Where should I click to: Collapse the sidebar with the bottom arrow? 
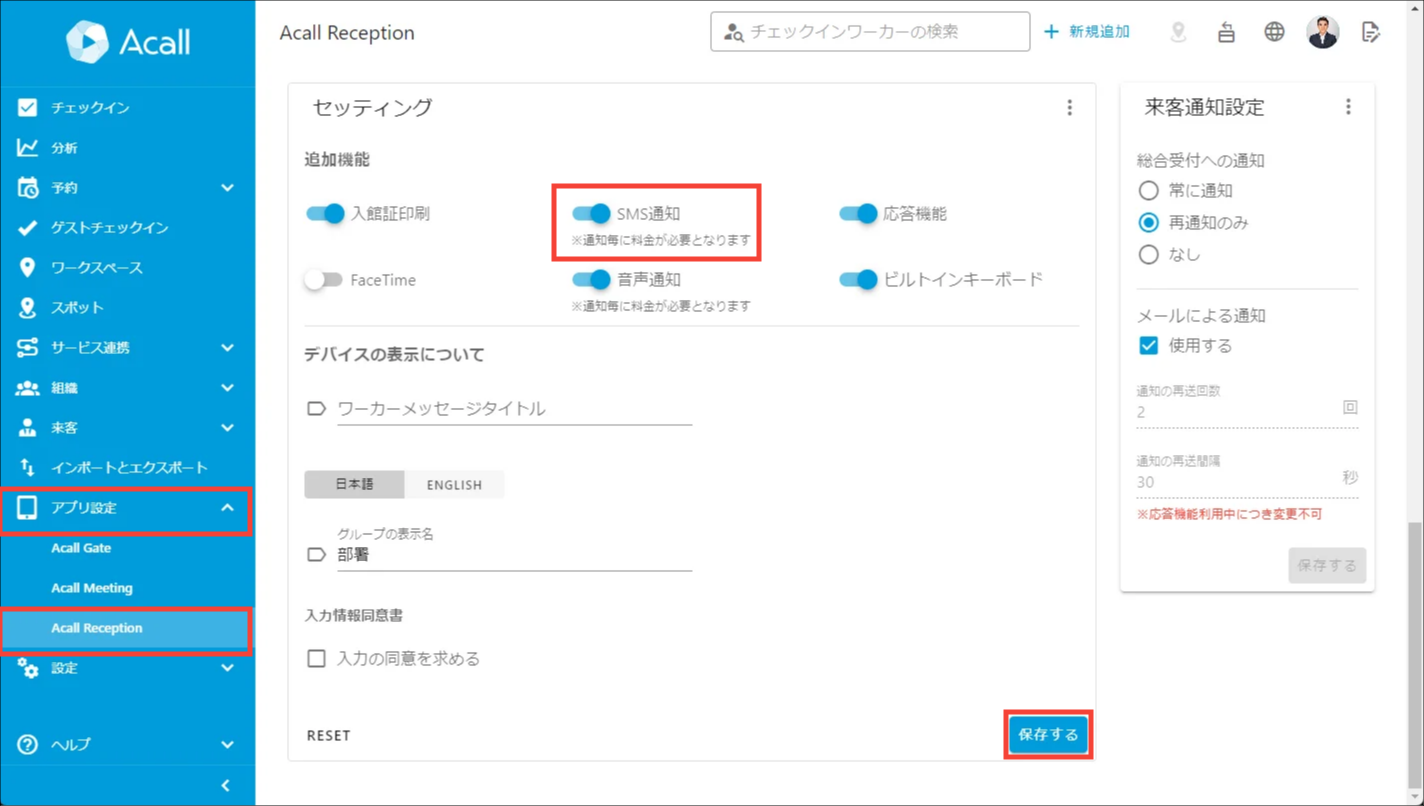(225, 785)
